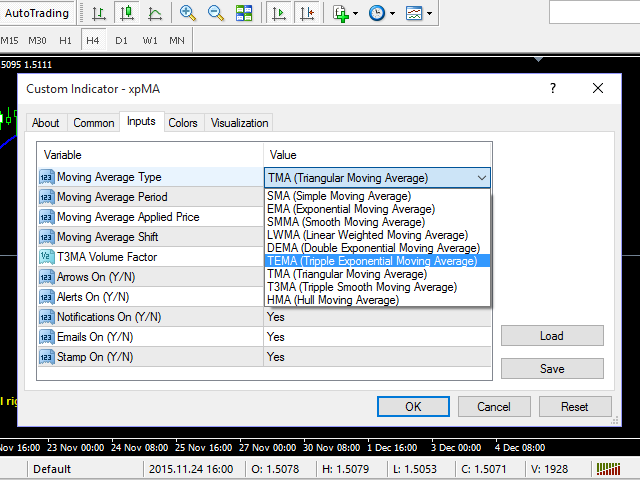Screen dimensions: 640x480
Task: Switch to candlestick chart icon
Action: (x=127, y=13)
